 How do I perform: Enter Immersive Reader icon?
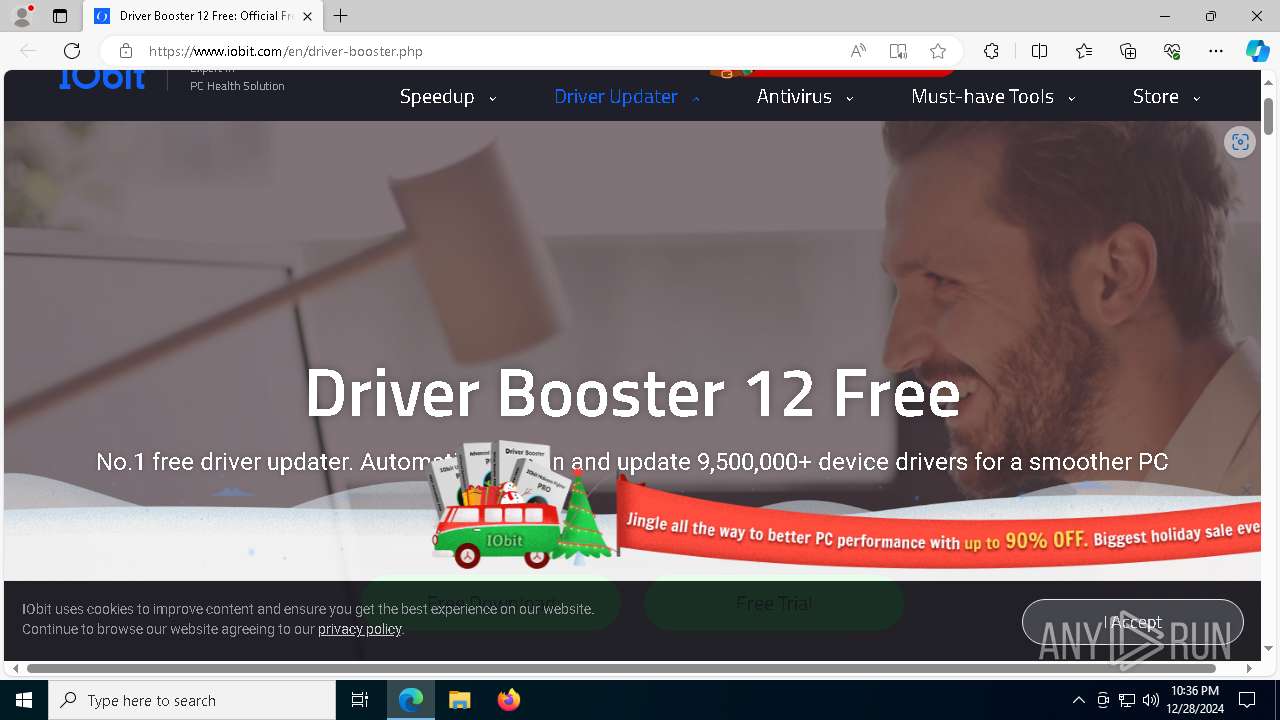pyautogui.click(x=898, y=51)
